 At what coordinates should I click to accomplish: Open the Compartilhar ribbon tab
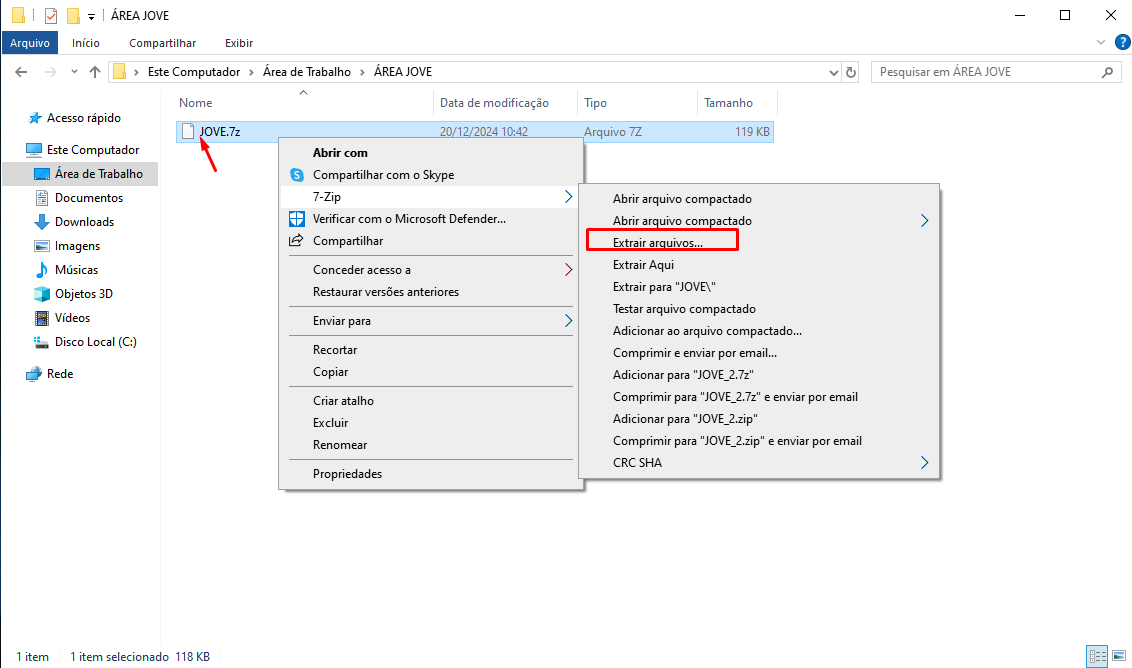click(162, 43)
